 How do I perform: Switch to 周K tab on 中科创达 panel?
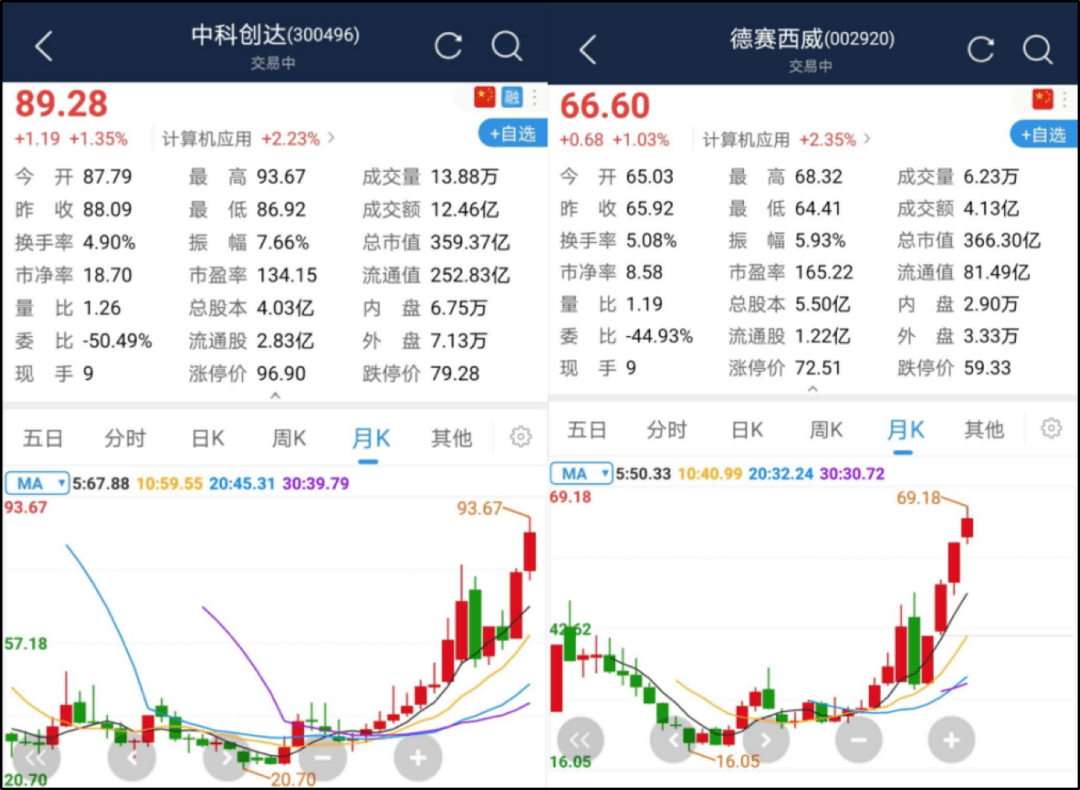[289, 438]
